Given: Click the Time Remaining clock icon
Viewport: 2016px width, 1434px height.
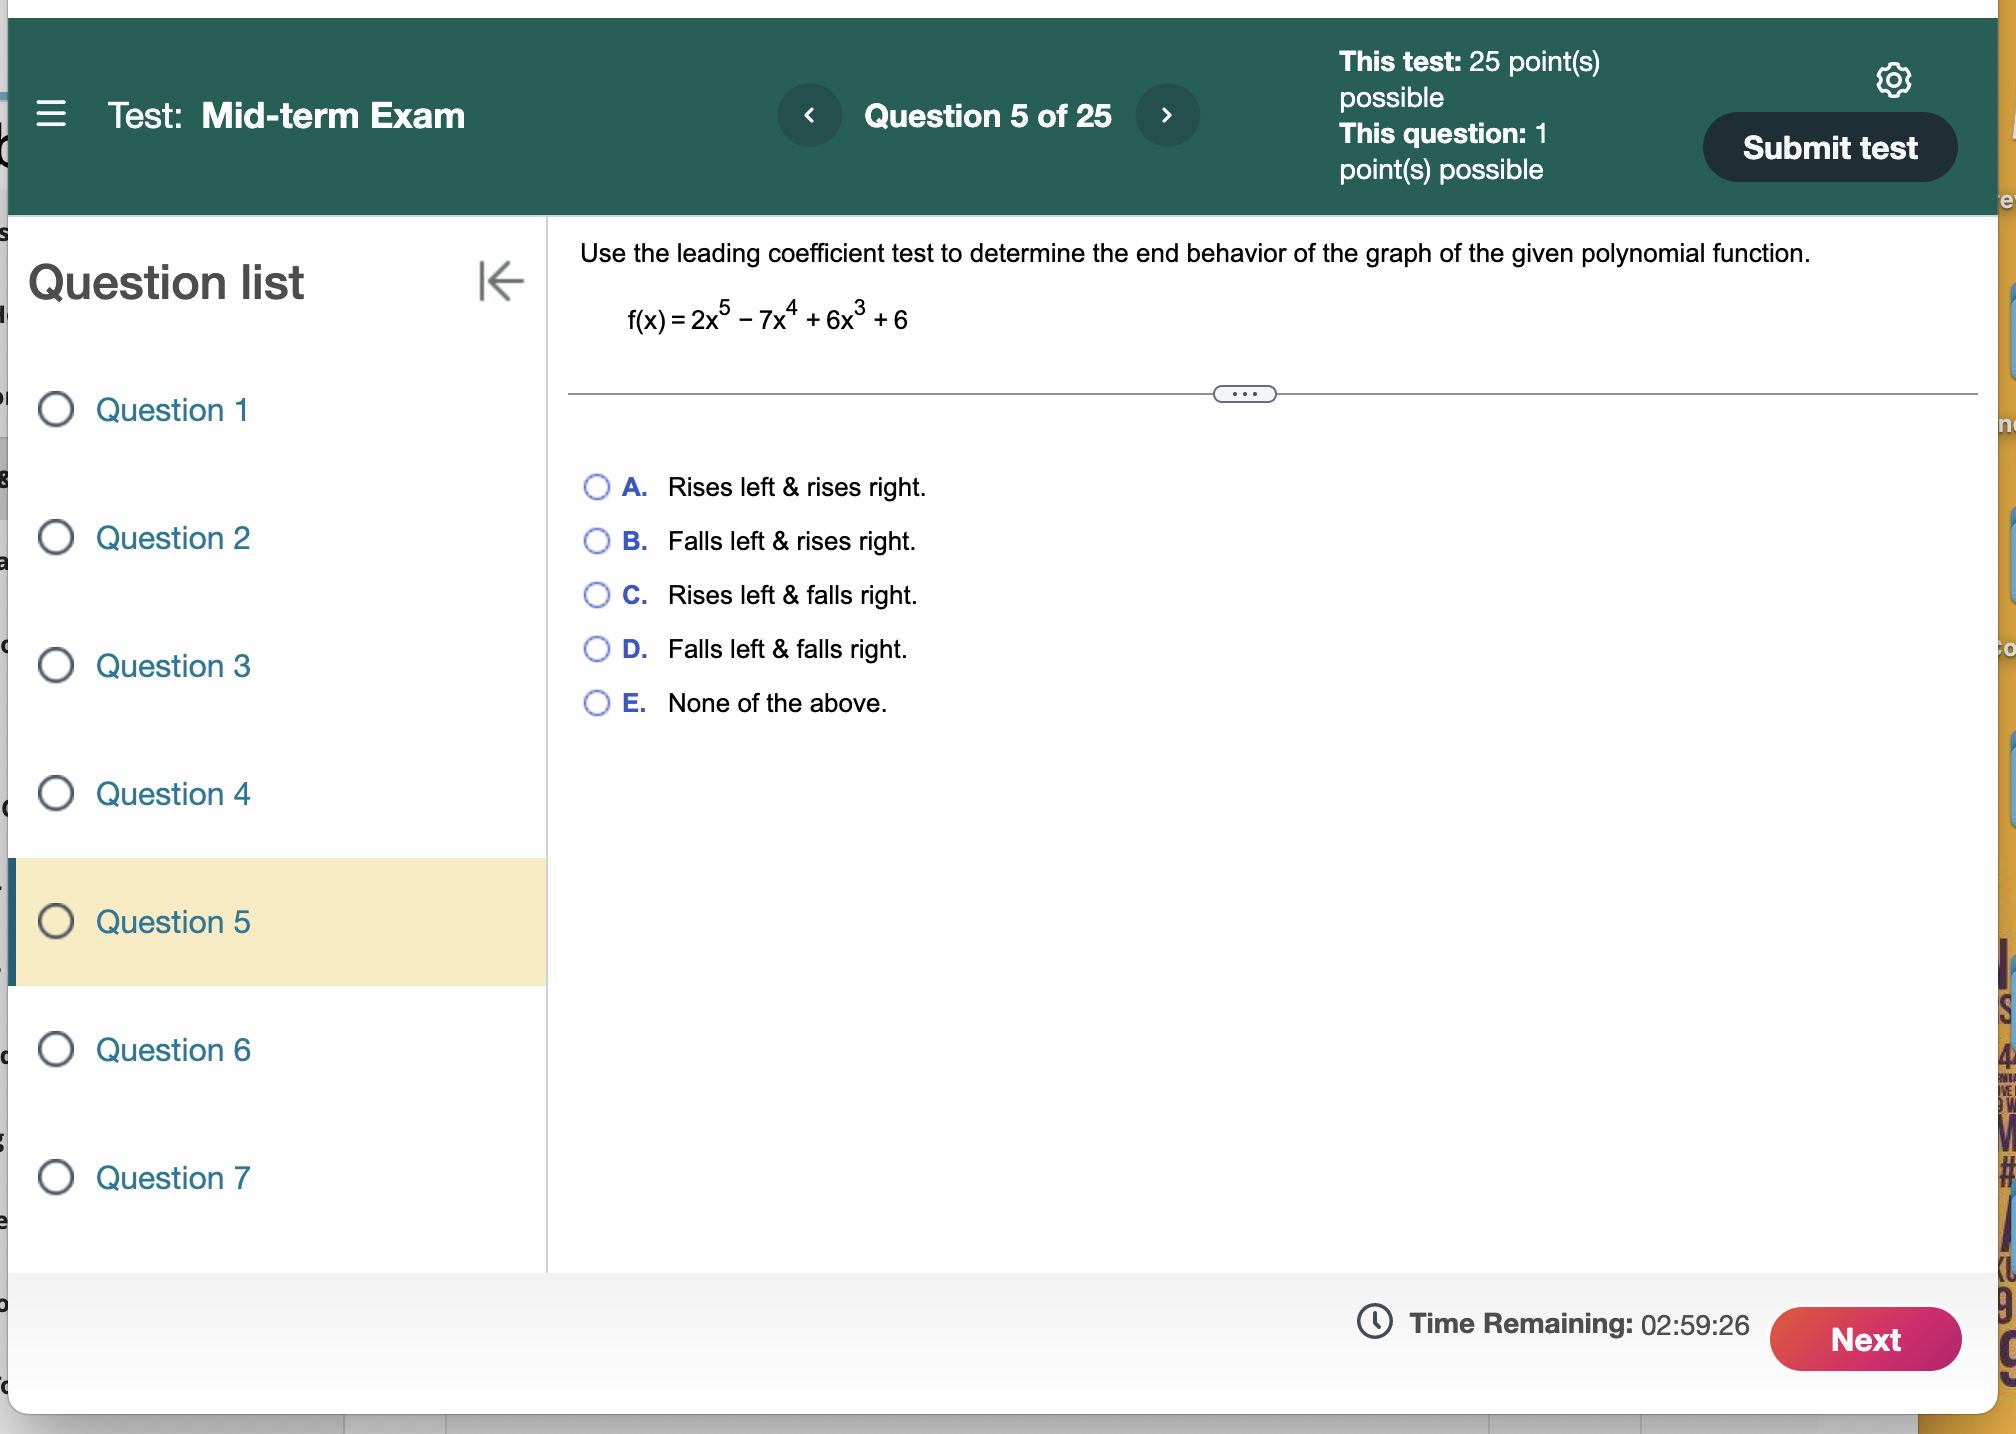Looking at the screenshot, I should 1374,1322.
